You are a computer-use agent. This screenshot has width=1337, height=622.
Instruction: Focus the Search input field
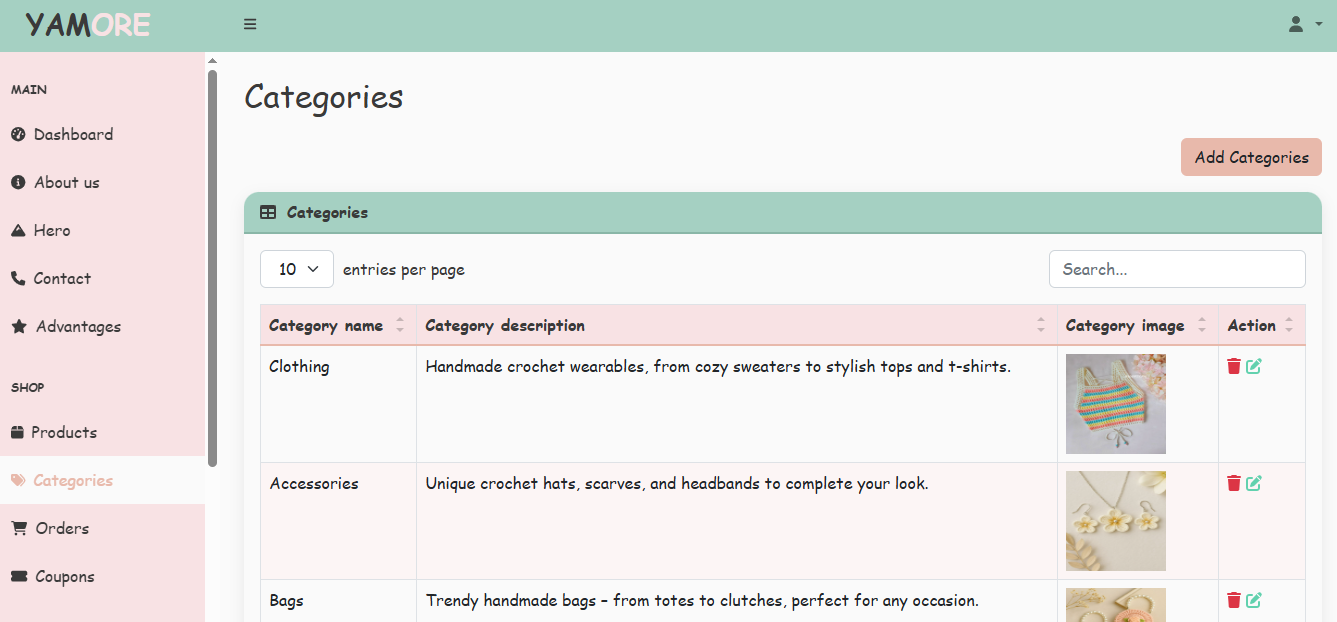[1177, 269]
